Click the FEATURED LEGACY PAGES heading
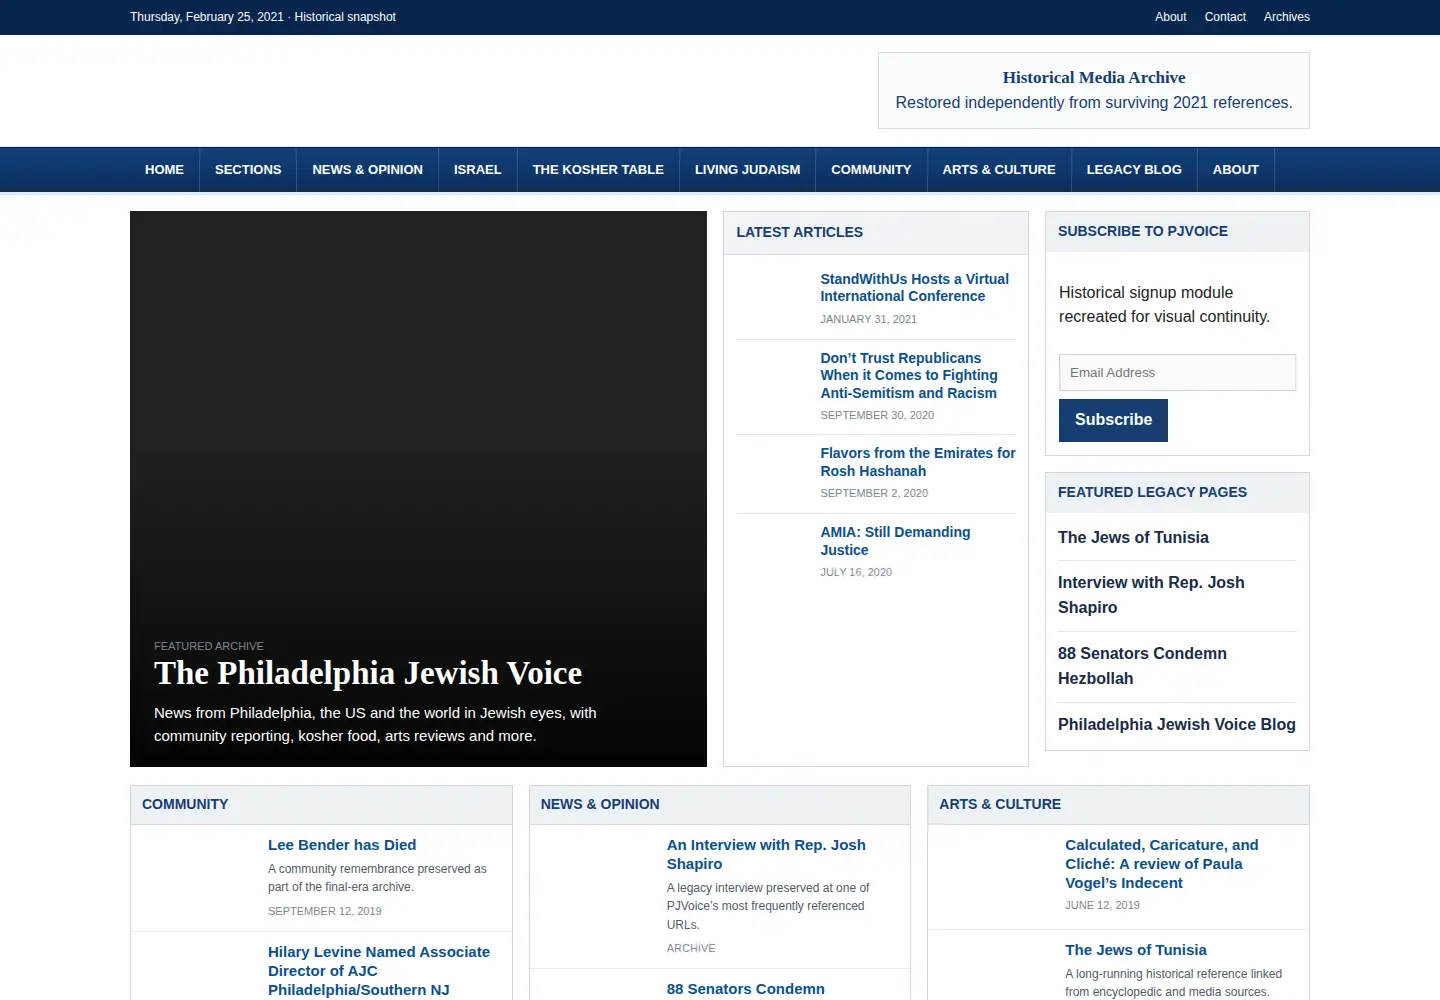 (1152, 492)
